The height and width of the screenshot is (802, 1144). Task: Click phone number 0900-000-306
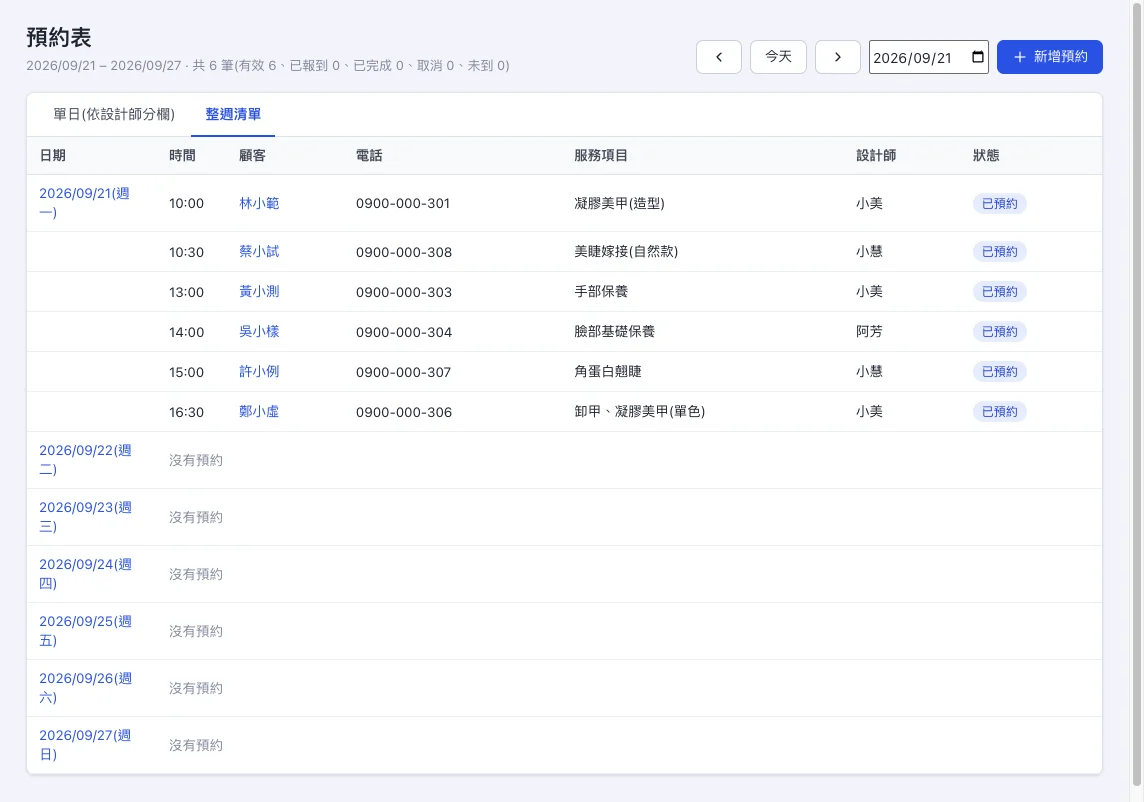pos(403,412)
